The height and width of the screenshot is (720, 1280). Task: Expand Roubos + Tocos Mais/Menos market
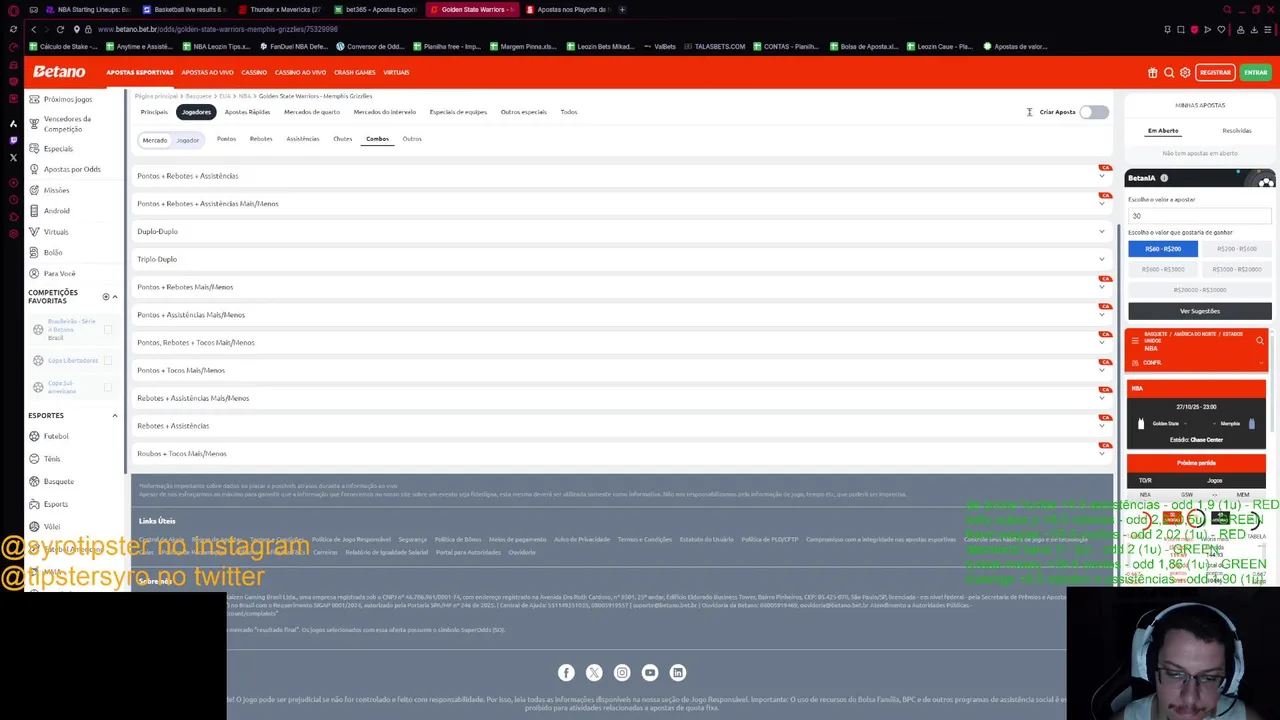pos(624,454)
